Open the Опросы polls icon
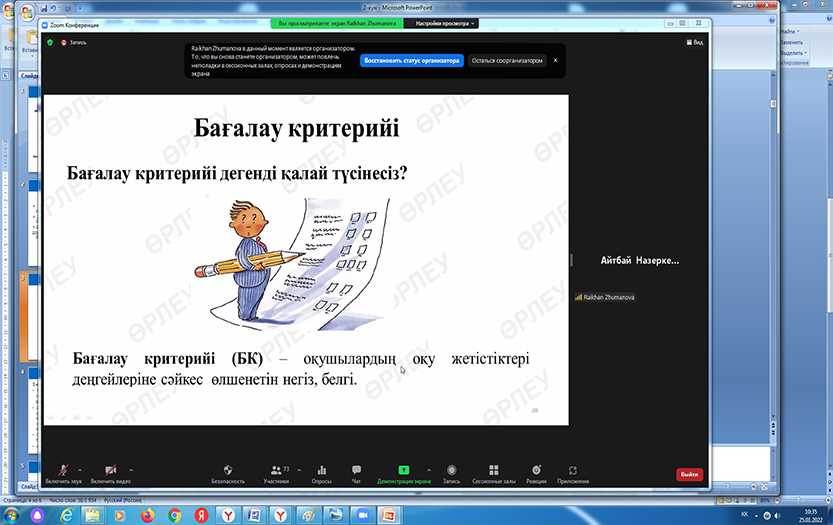The height and width of the screenshot is (525, 833). (322, 472)
